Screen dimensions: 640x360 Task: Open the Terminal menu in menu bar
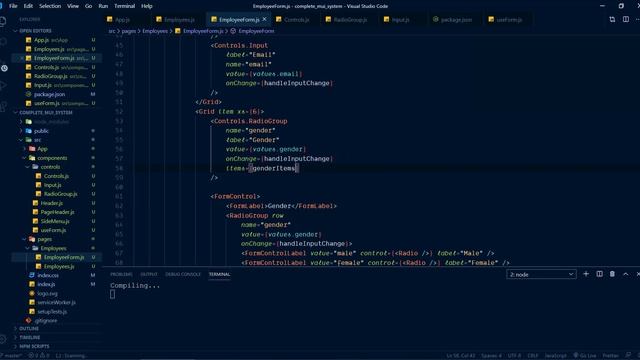[124, 6]
